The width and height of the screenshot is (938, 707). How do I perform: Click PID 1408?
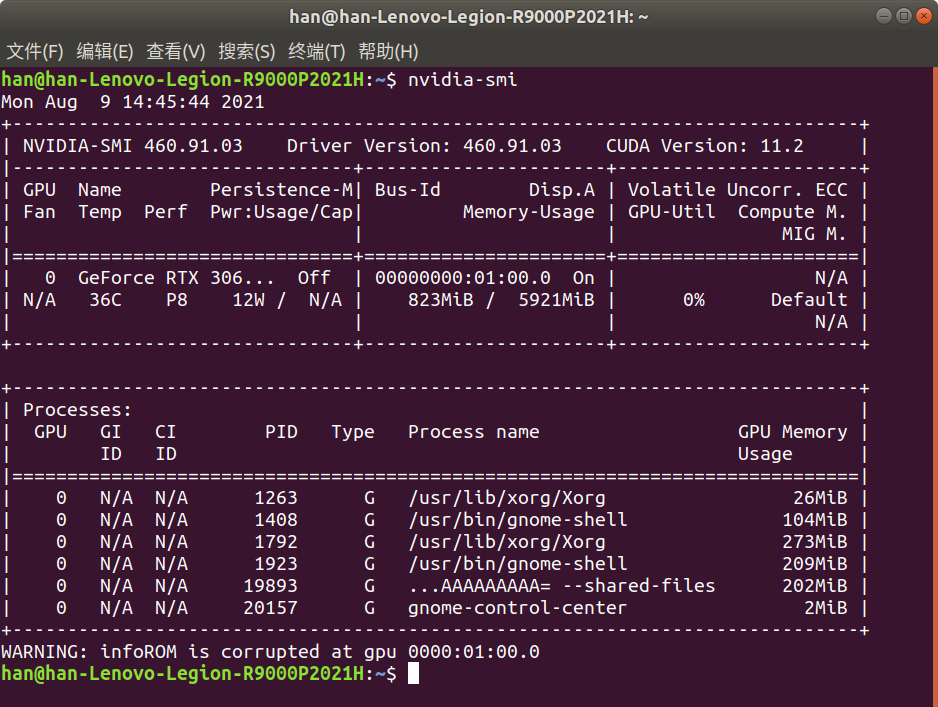click(x=276, y=520)
